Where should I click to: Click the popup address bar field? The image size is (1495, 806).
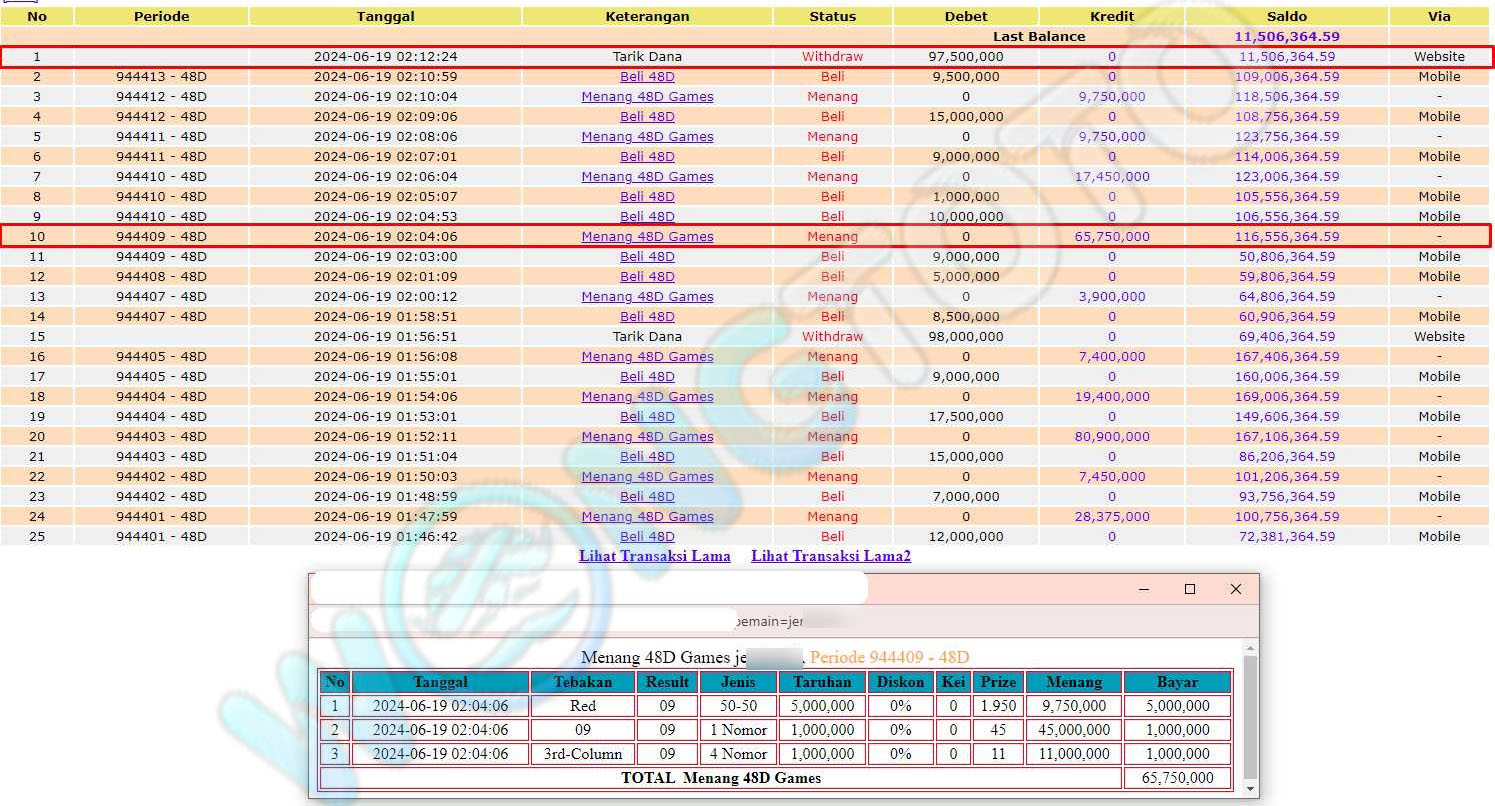tap(525, 621)
